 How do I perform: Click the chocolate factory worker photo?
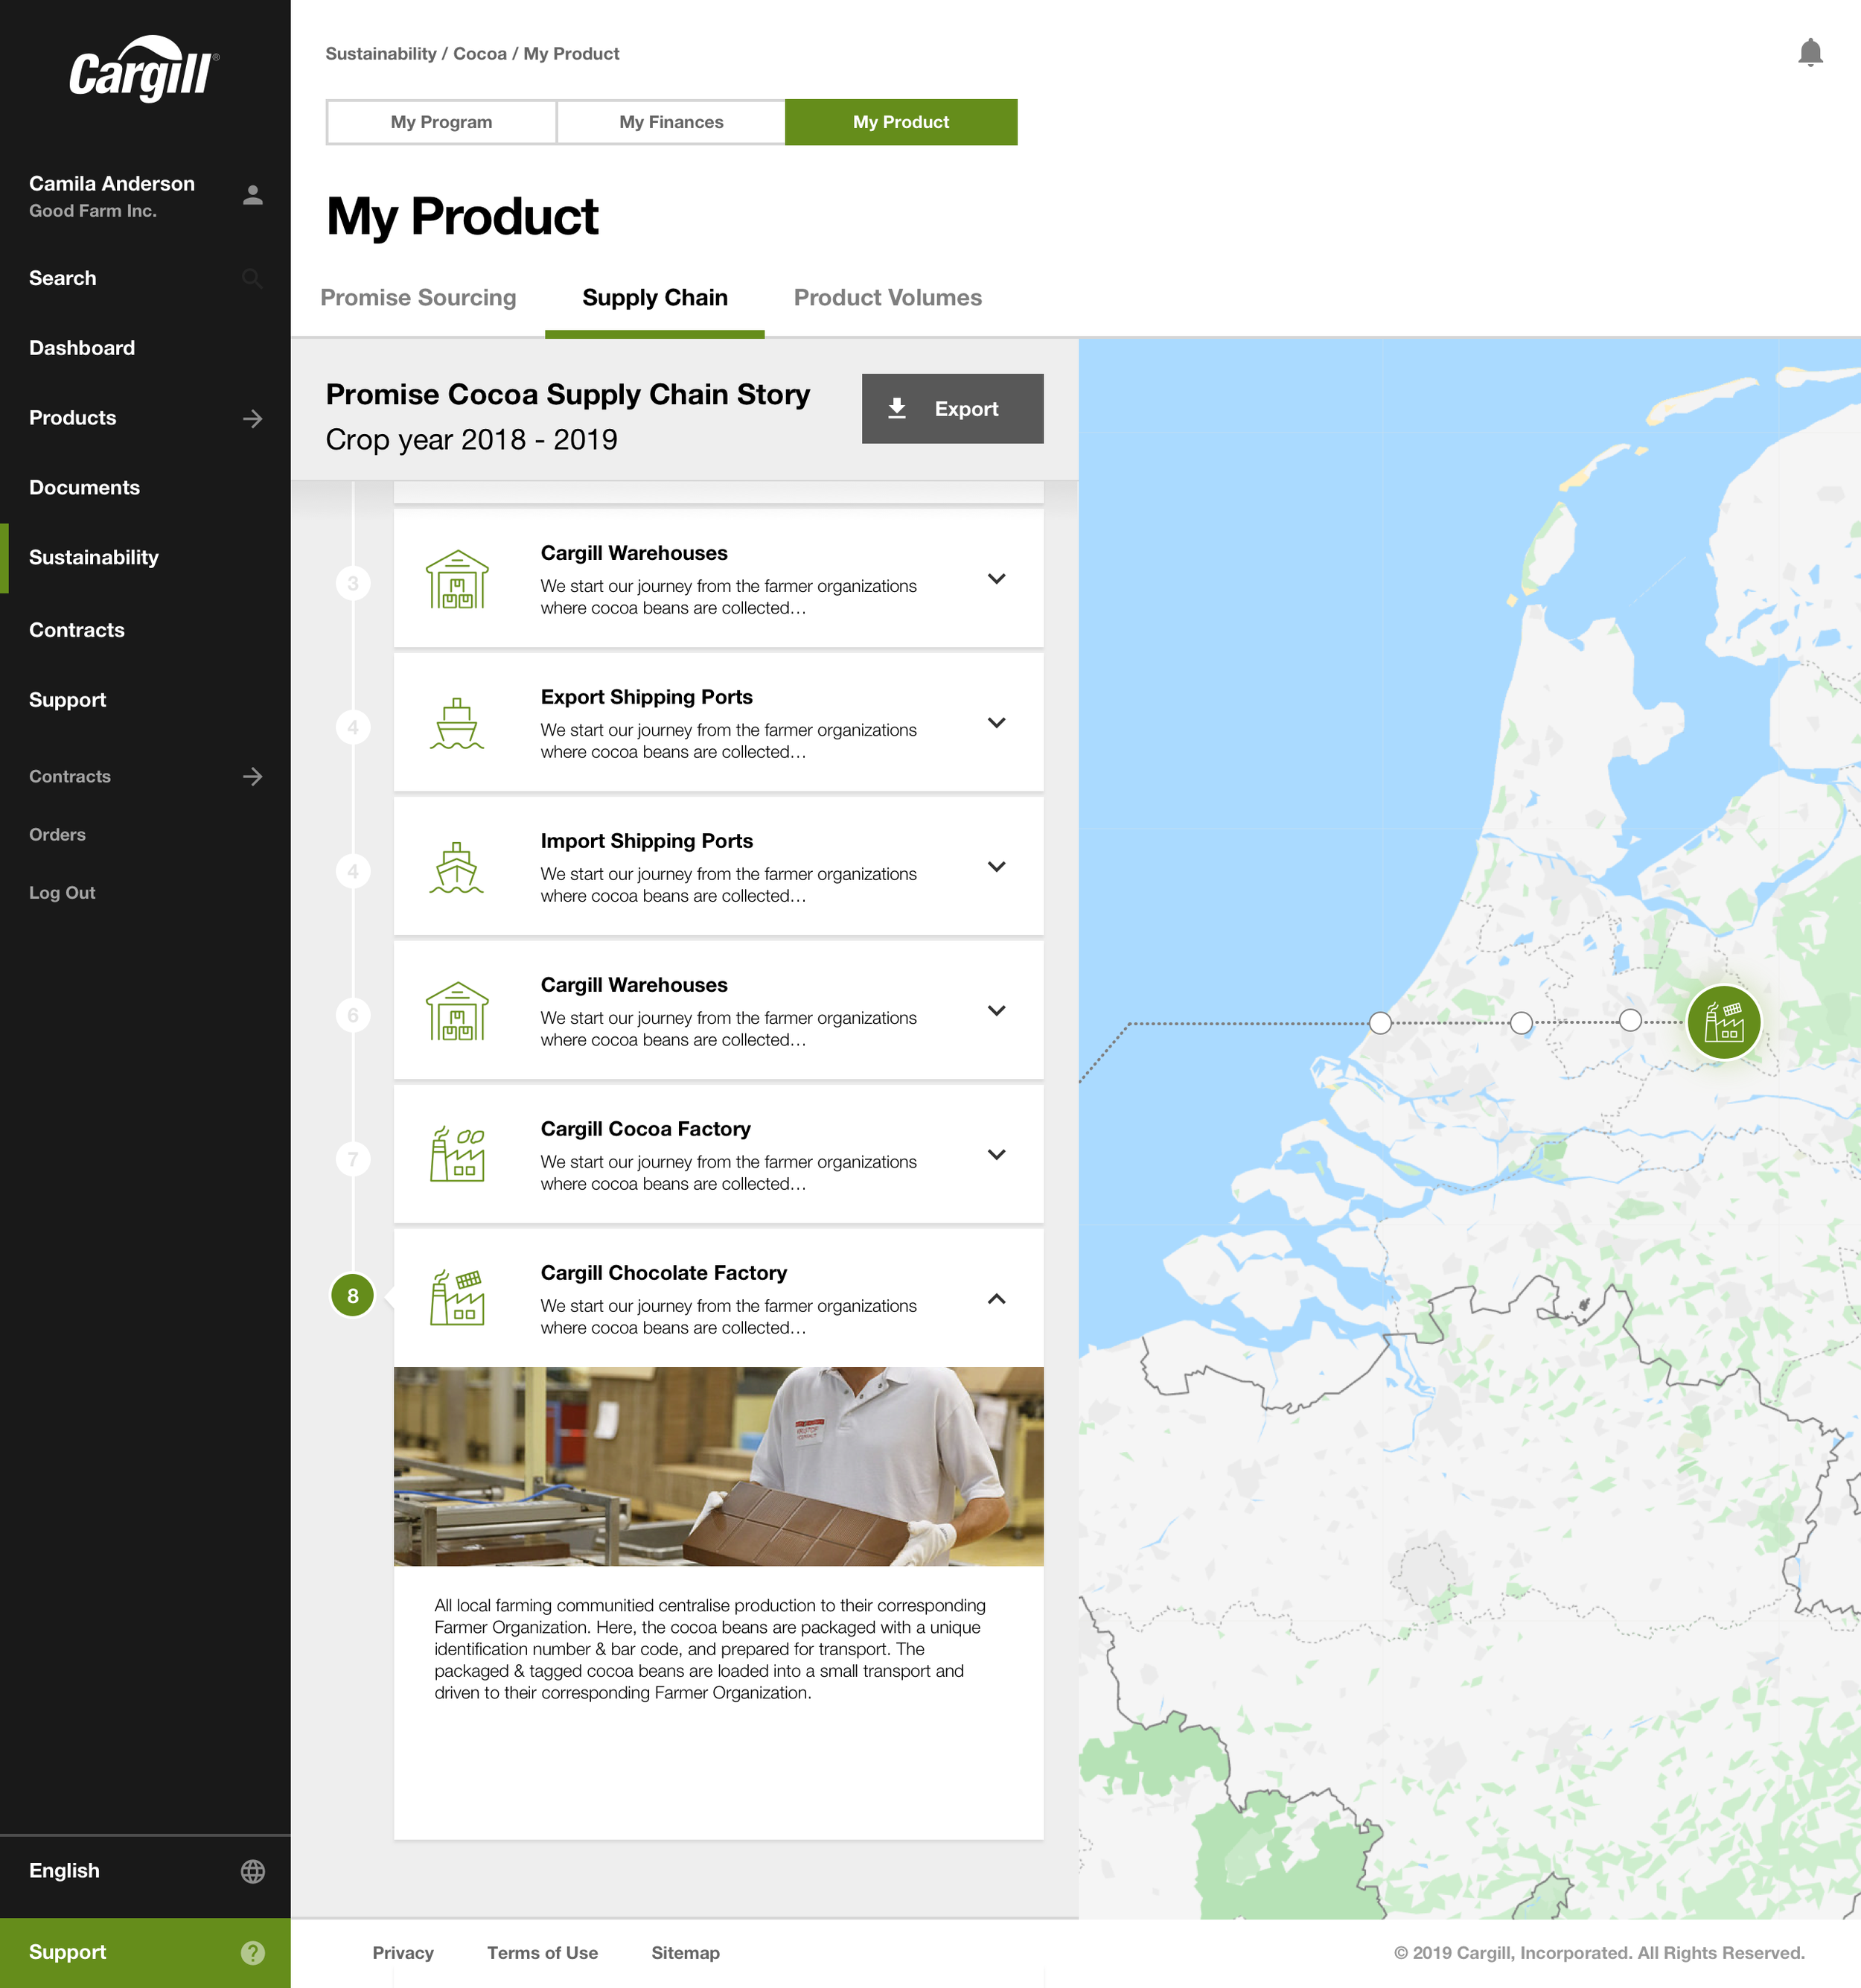coord(719,1466)
